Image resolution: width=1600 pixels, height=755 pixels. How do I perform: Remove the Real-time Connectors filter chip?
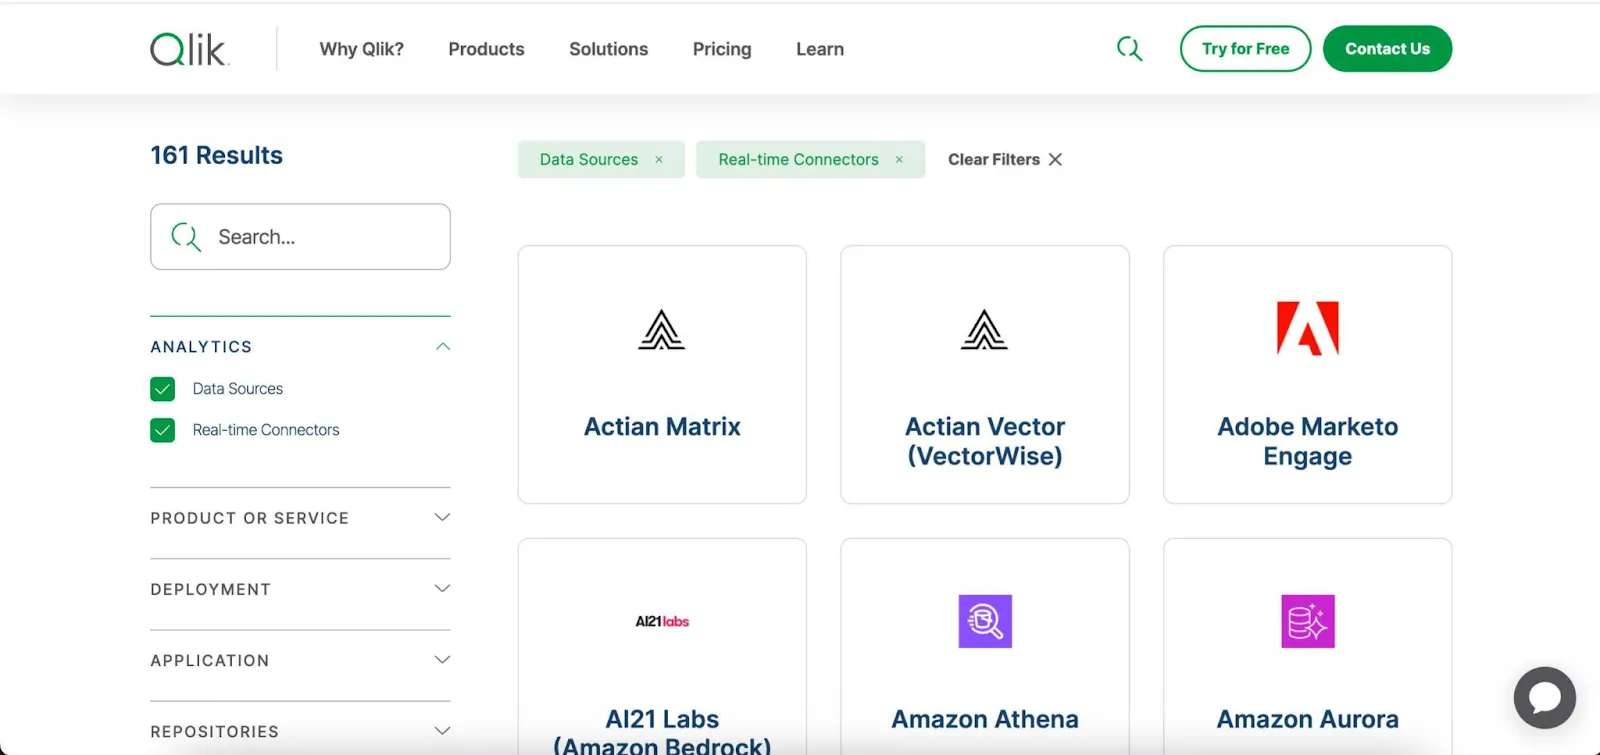click(x=899, y=159)
